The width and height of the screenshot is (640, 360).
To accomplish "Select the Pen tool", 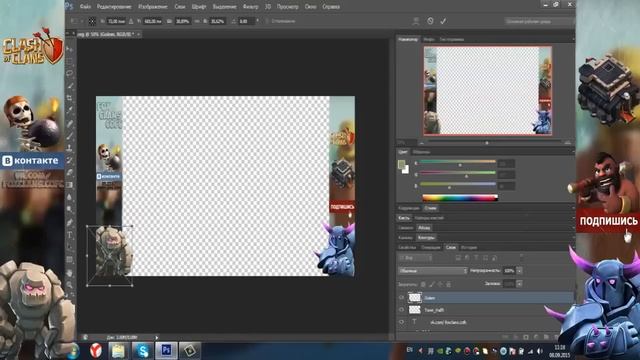I will 70,222.
